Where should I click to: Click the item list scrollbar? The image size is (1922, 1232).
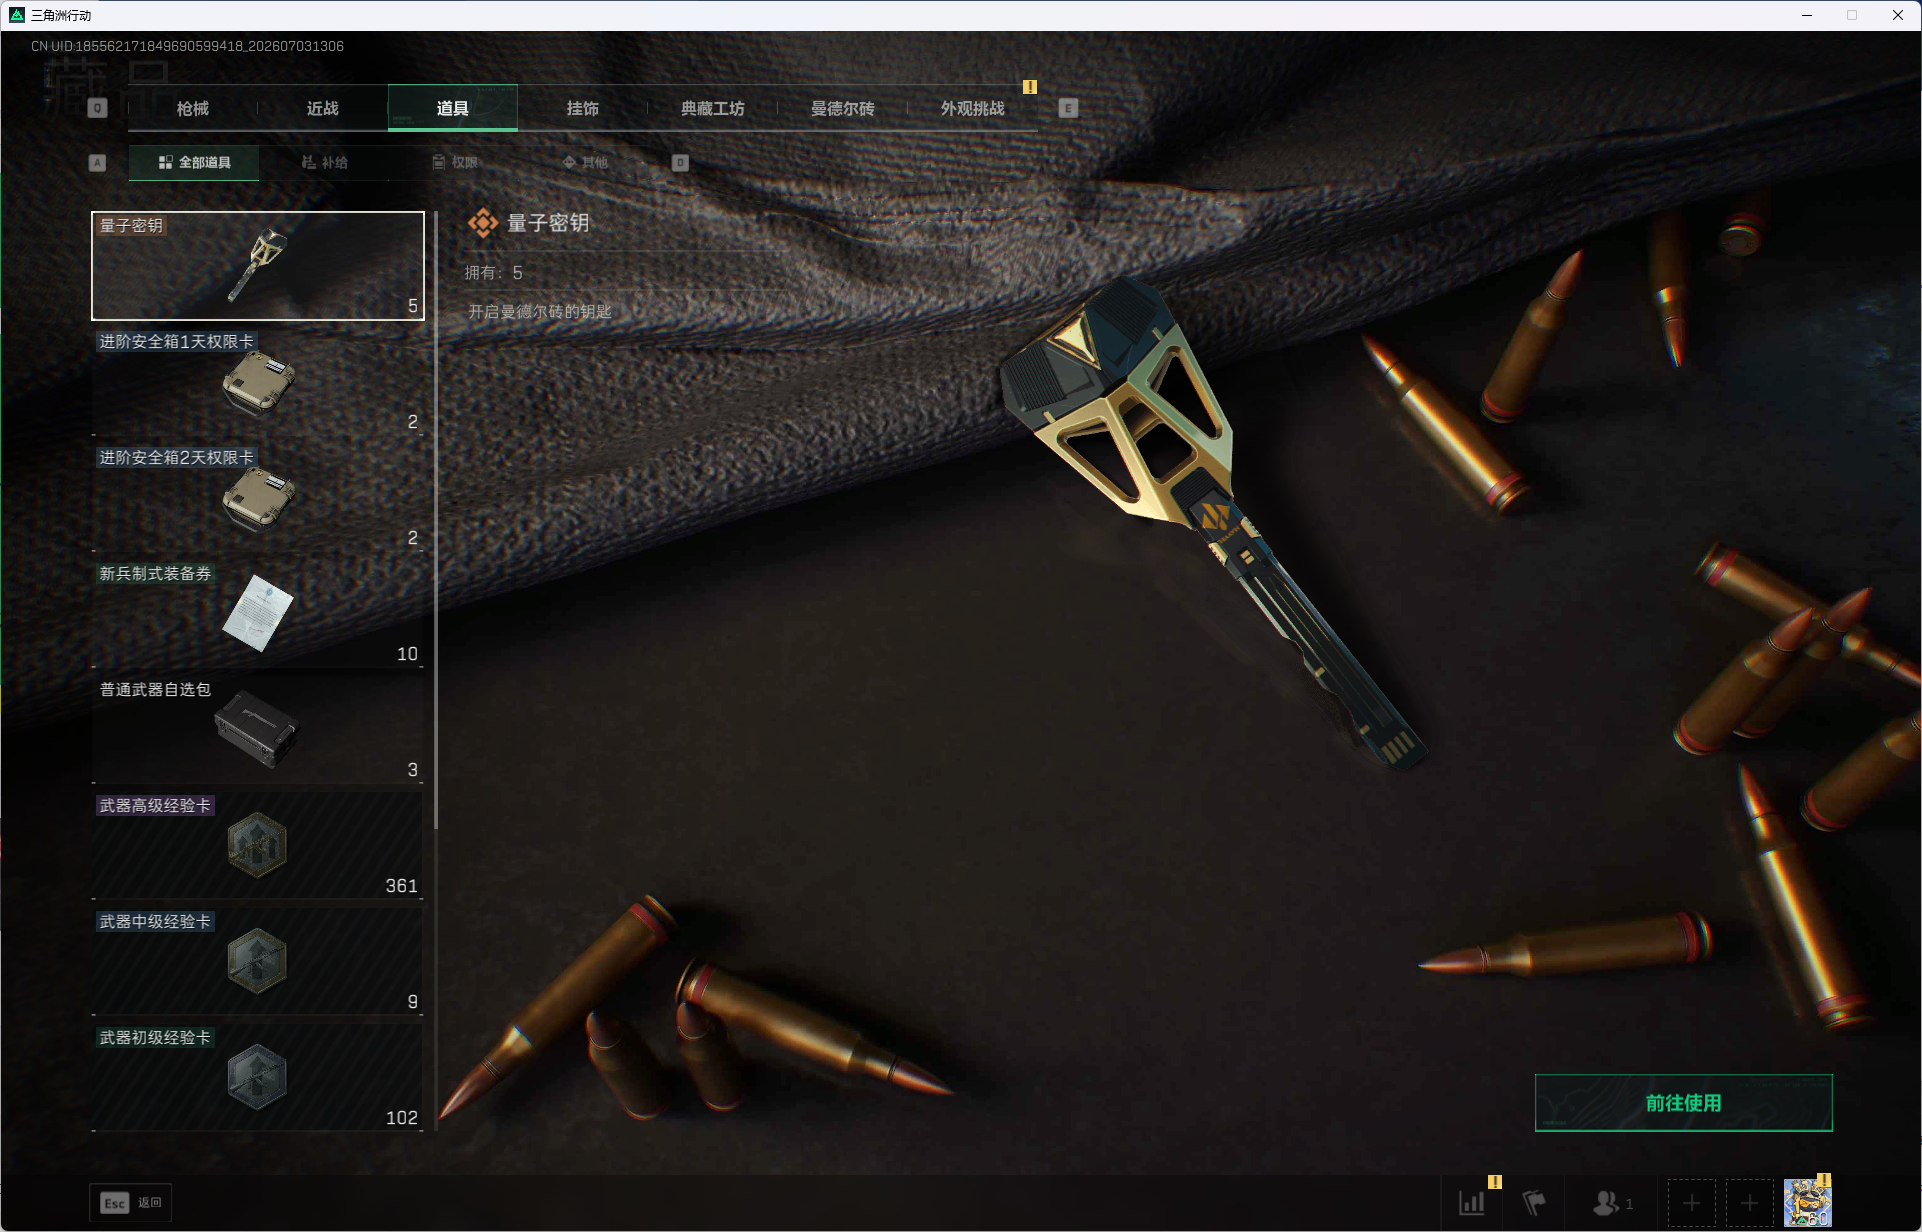(x=436, y=520)
